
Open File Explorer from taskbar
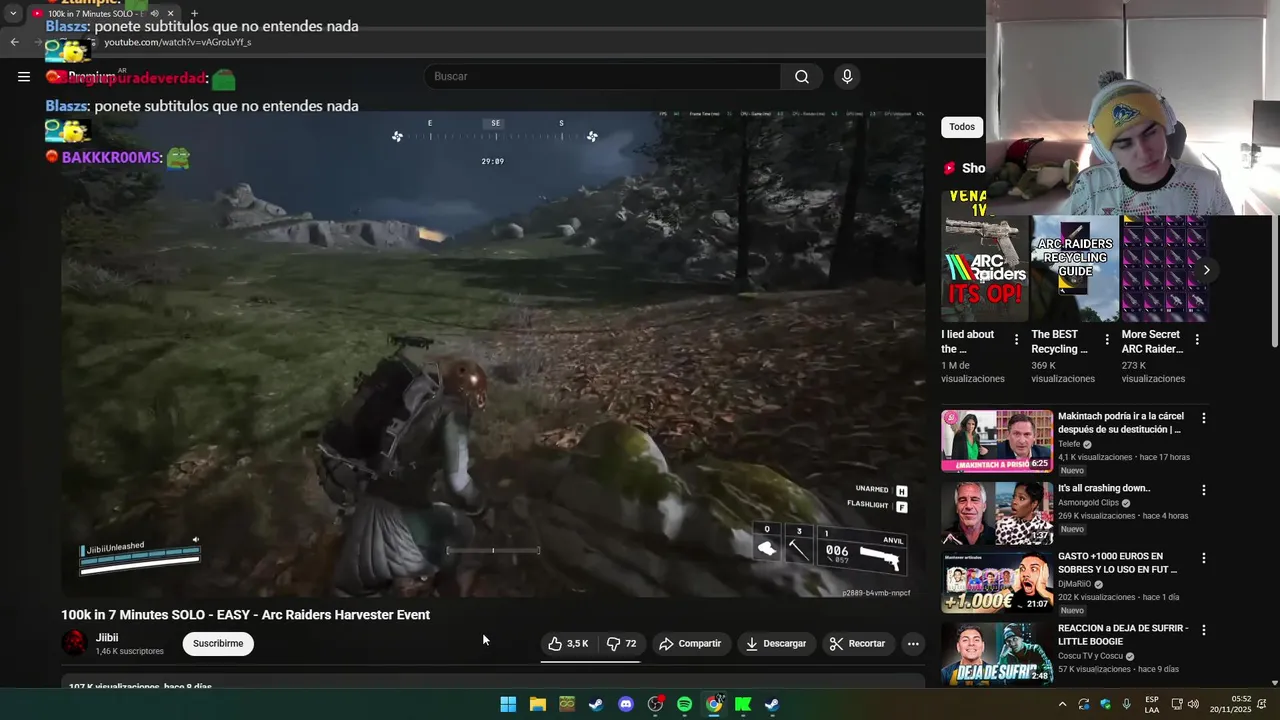pos(537,704)
